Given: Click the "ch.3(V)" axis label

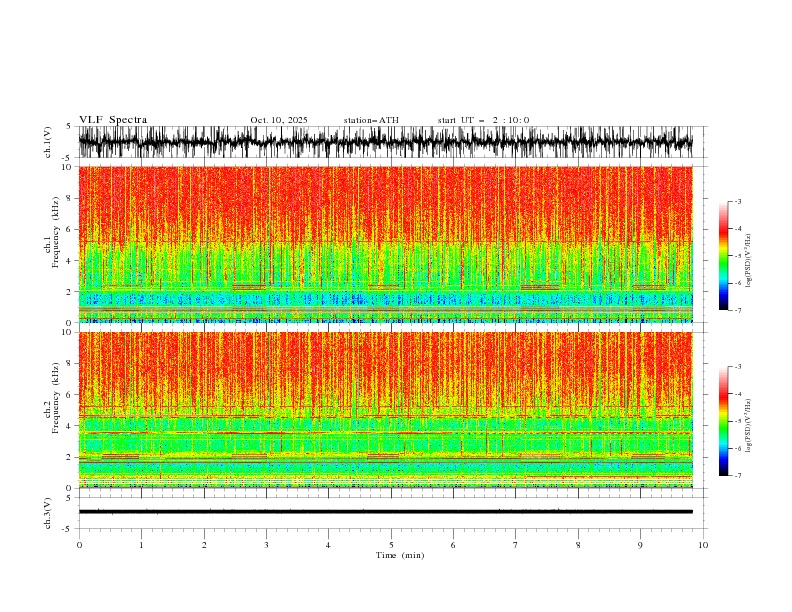Looking at the screenshot, I should pos(48,513).
